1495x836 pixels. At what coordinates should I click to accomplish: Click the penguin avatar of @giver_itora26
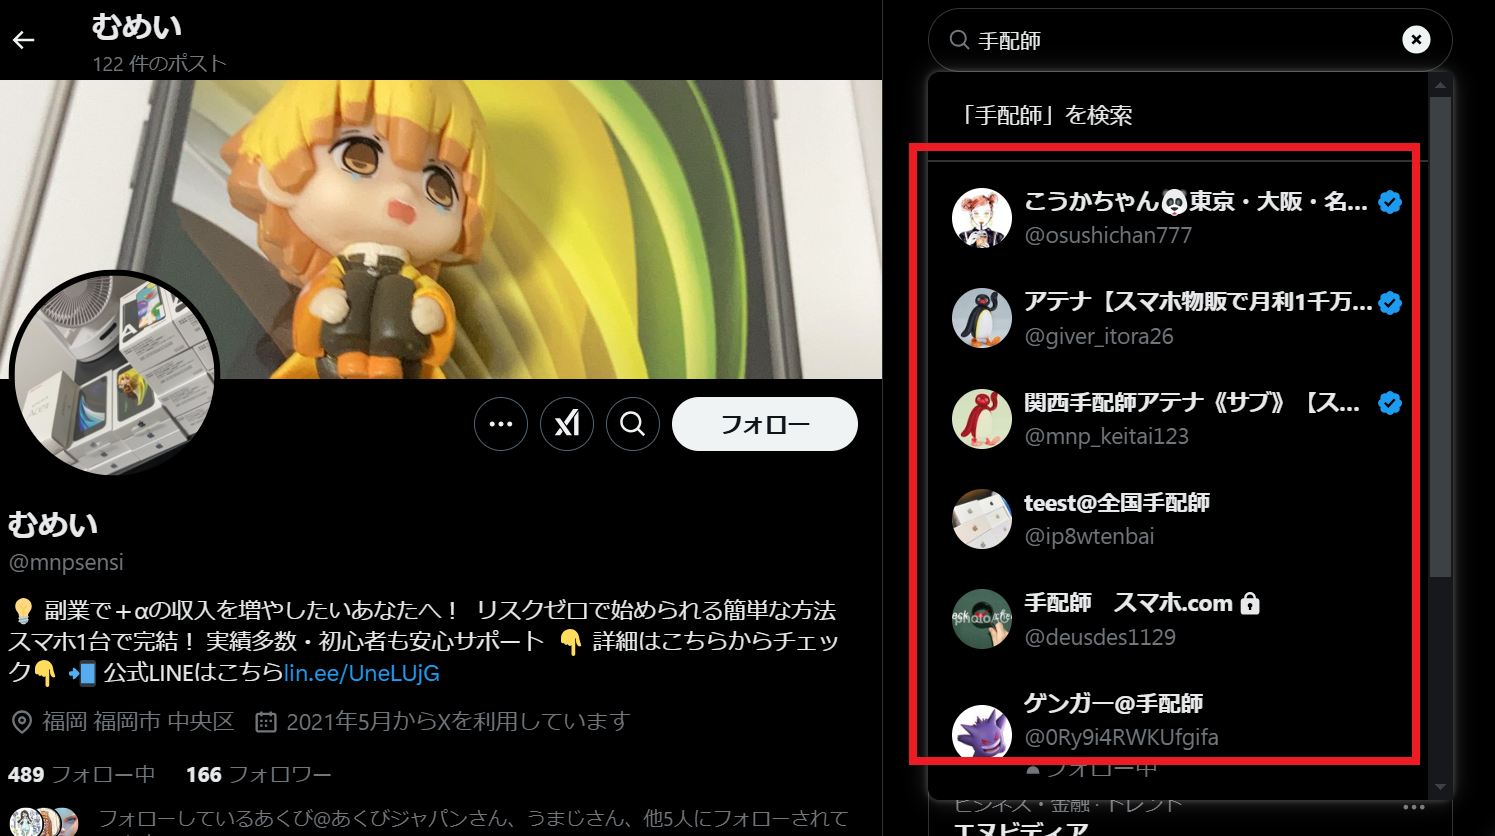pyautogui.click(x=982, y=318)
